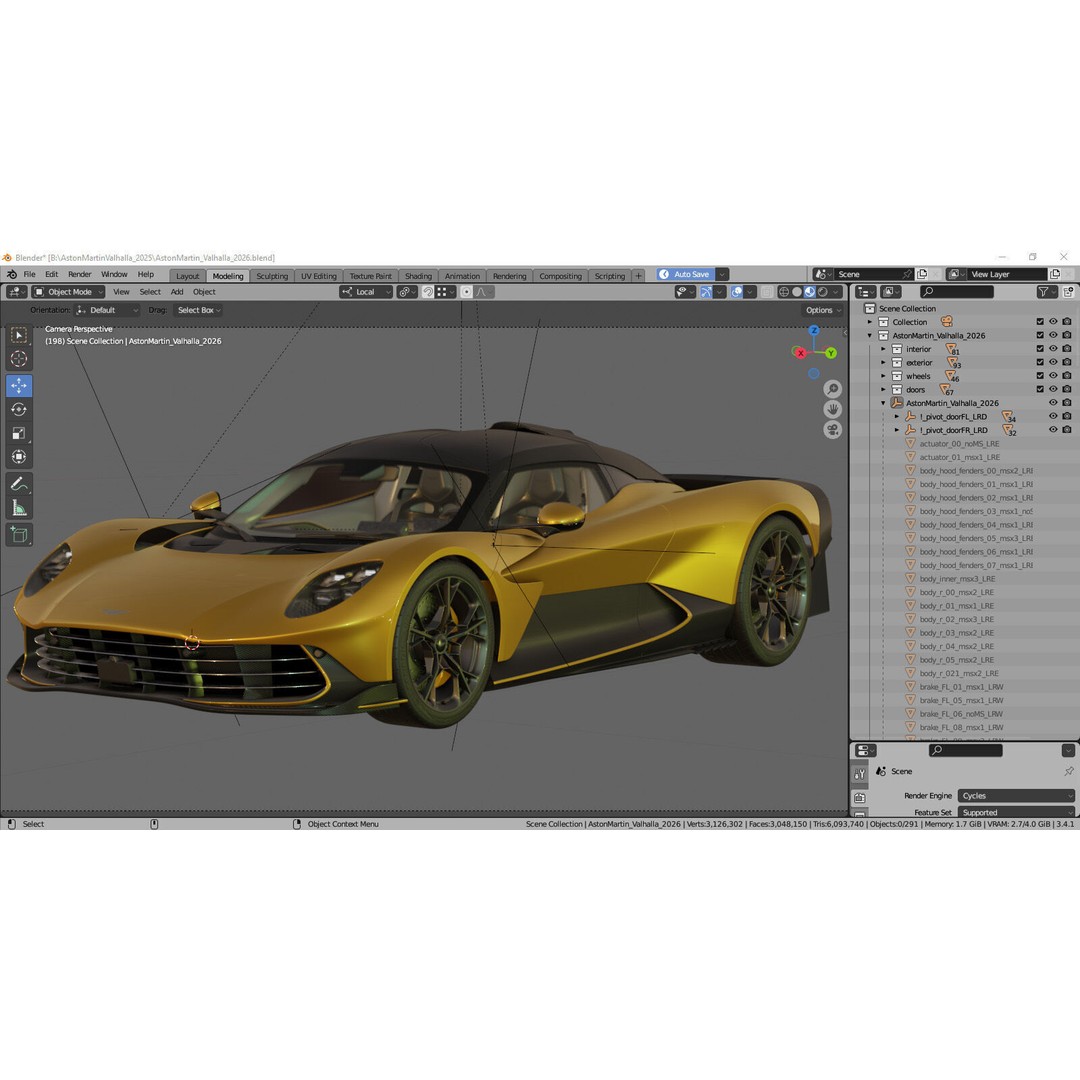Open the Local transform orientation dropdown
The height and width of the screenshot is (1080, 1080).
(366, 292)
